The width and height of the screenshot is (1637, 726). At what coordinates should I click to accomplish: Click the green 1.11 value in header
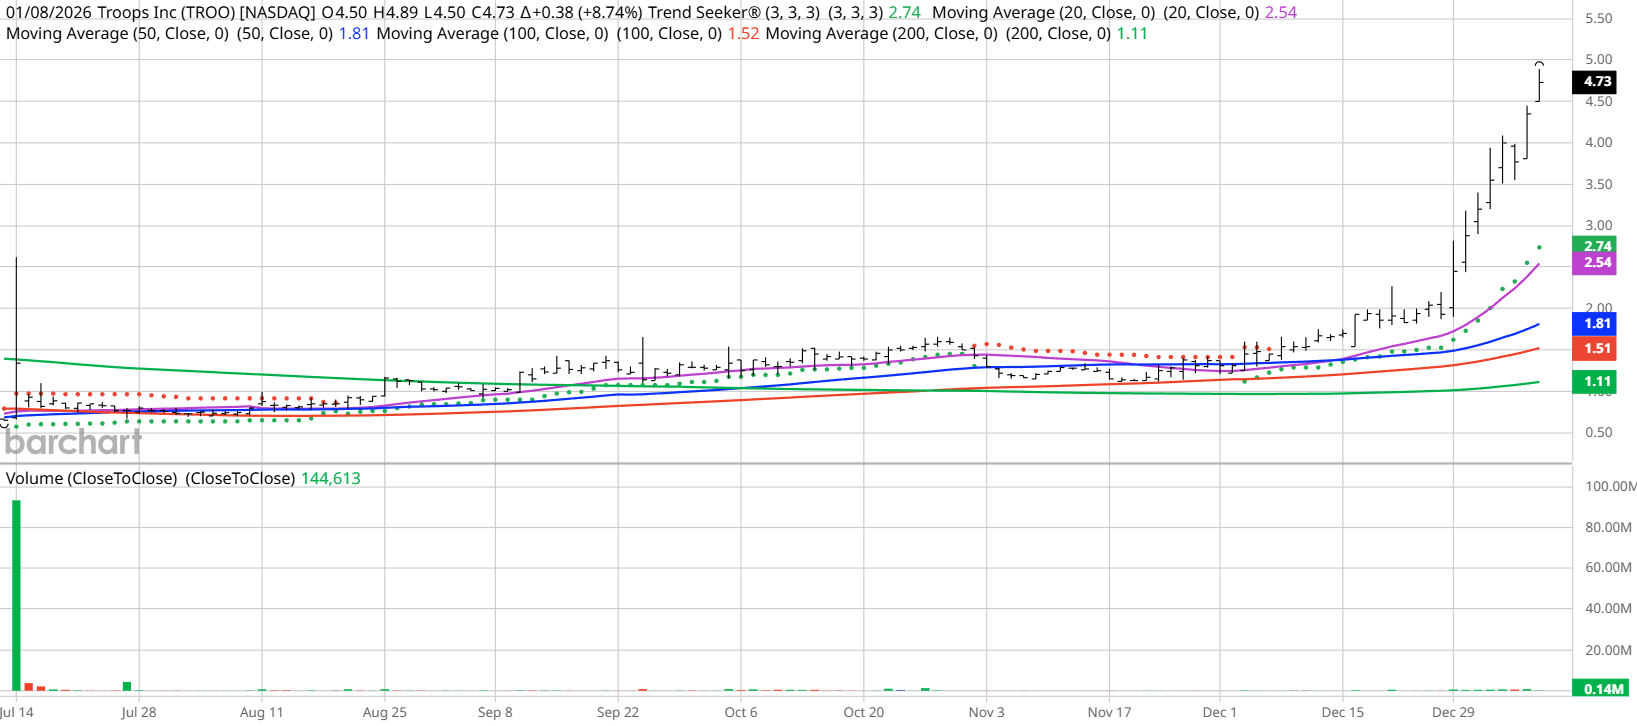1132,34
